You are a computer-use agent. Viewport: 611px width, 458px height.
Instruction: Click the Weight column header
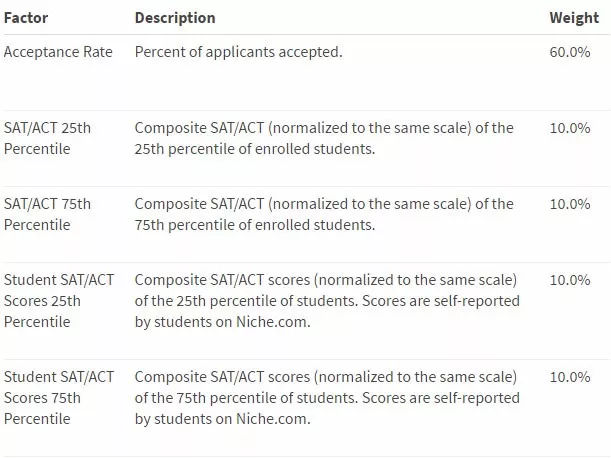[x=574, y=18]
